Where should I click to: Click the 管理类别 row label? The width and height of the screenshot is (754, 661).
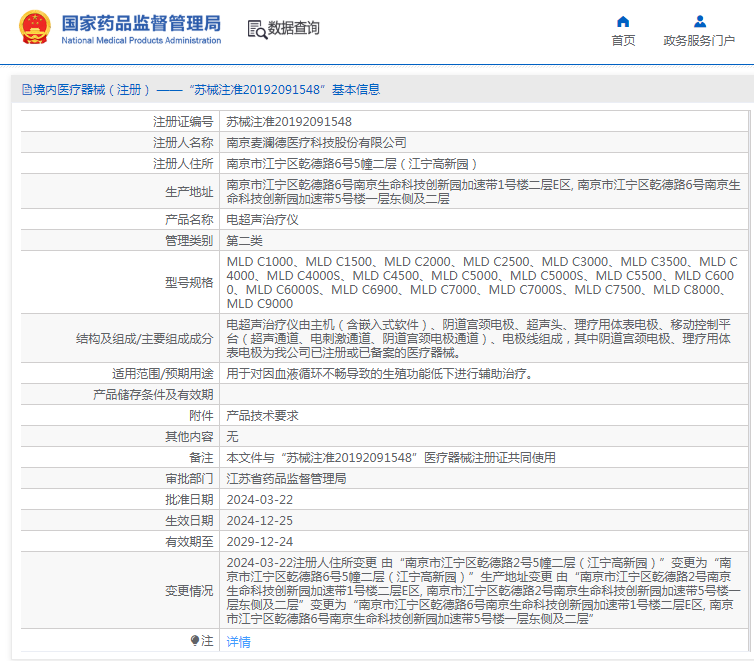[189, 241]
